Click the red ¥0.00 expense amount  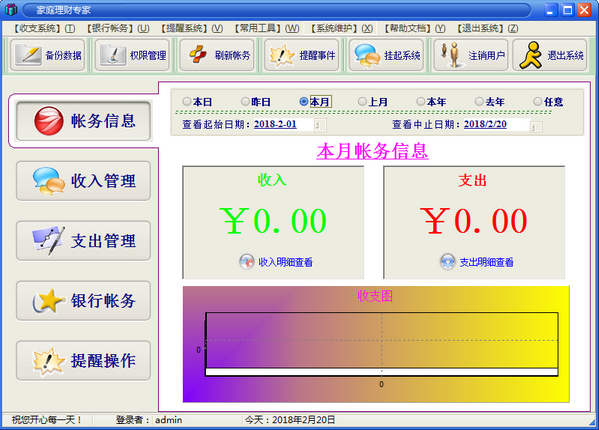click(x=474, y=221)
